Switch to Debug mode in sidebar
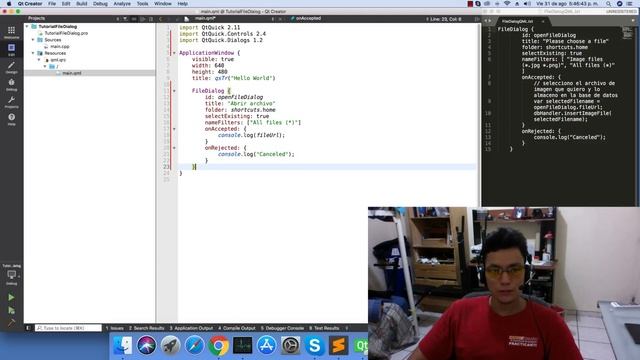 pyautogui.click(x=11, y=84)
